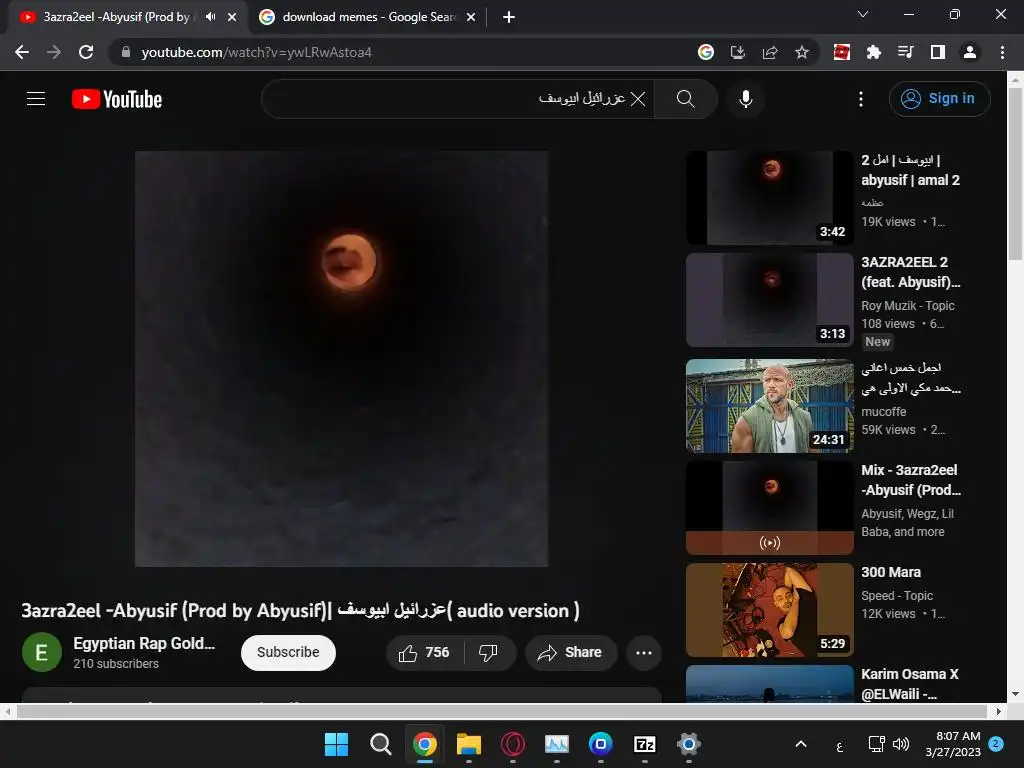Open Chrome extensions puzzle menu

[873, 52]
